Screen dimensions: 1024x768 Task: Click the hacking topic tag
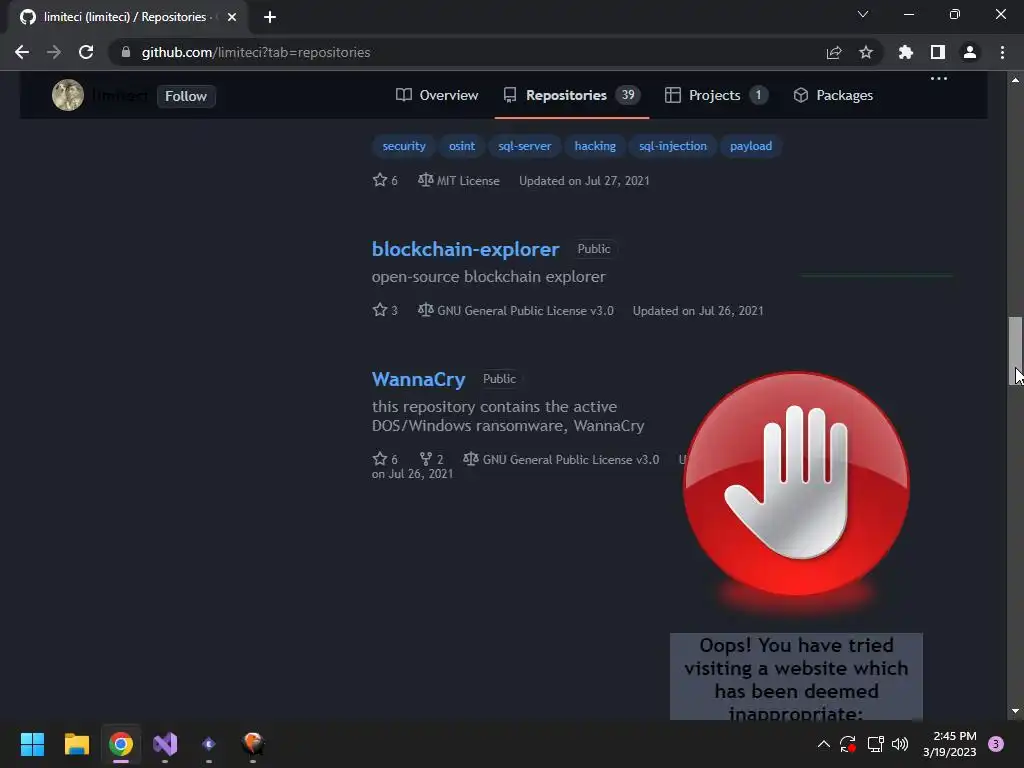pos(595,146)
